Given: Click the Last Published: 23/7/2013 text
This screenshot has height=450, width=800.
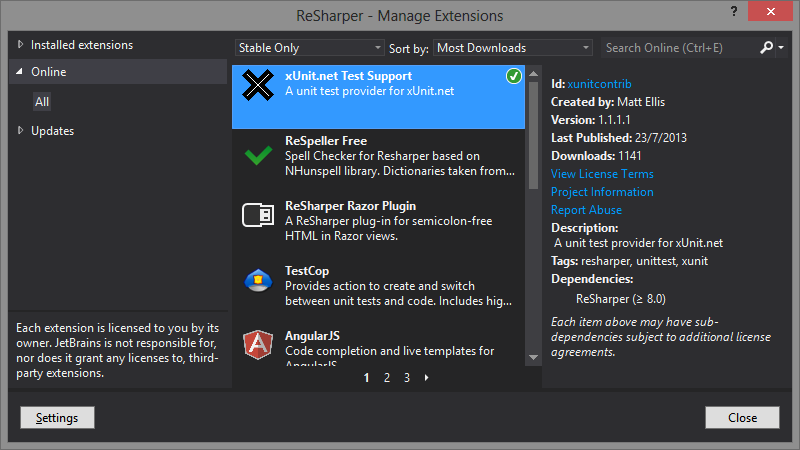Looking at the screenshot, I should 619,138.
